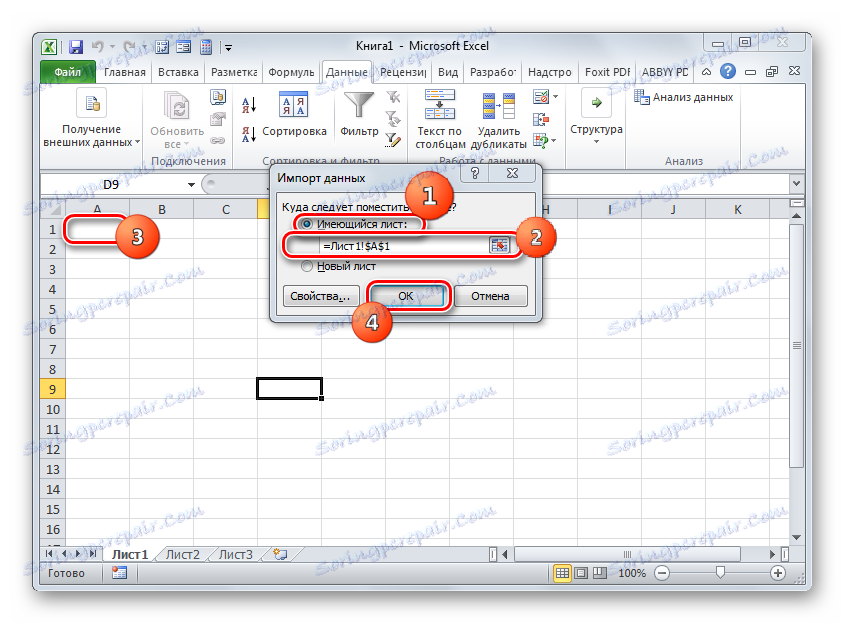The image size is (845, 624).
Task: Click the Sort Z to A descending icon
Action: (x=248, y=134)
